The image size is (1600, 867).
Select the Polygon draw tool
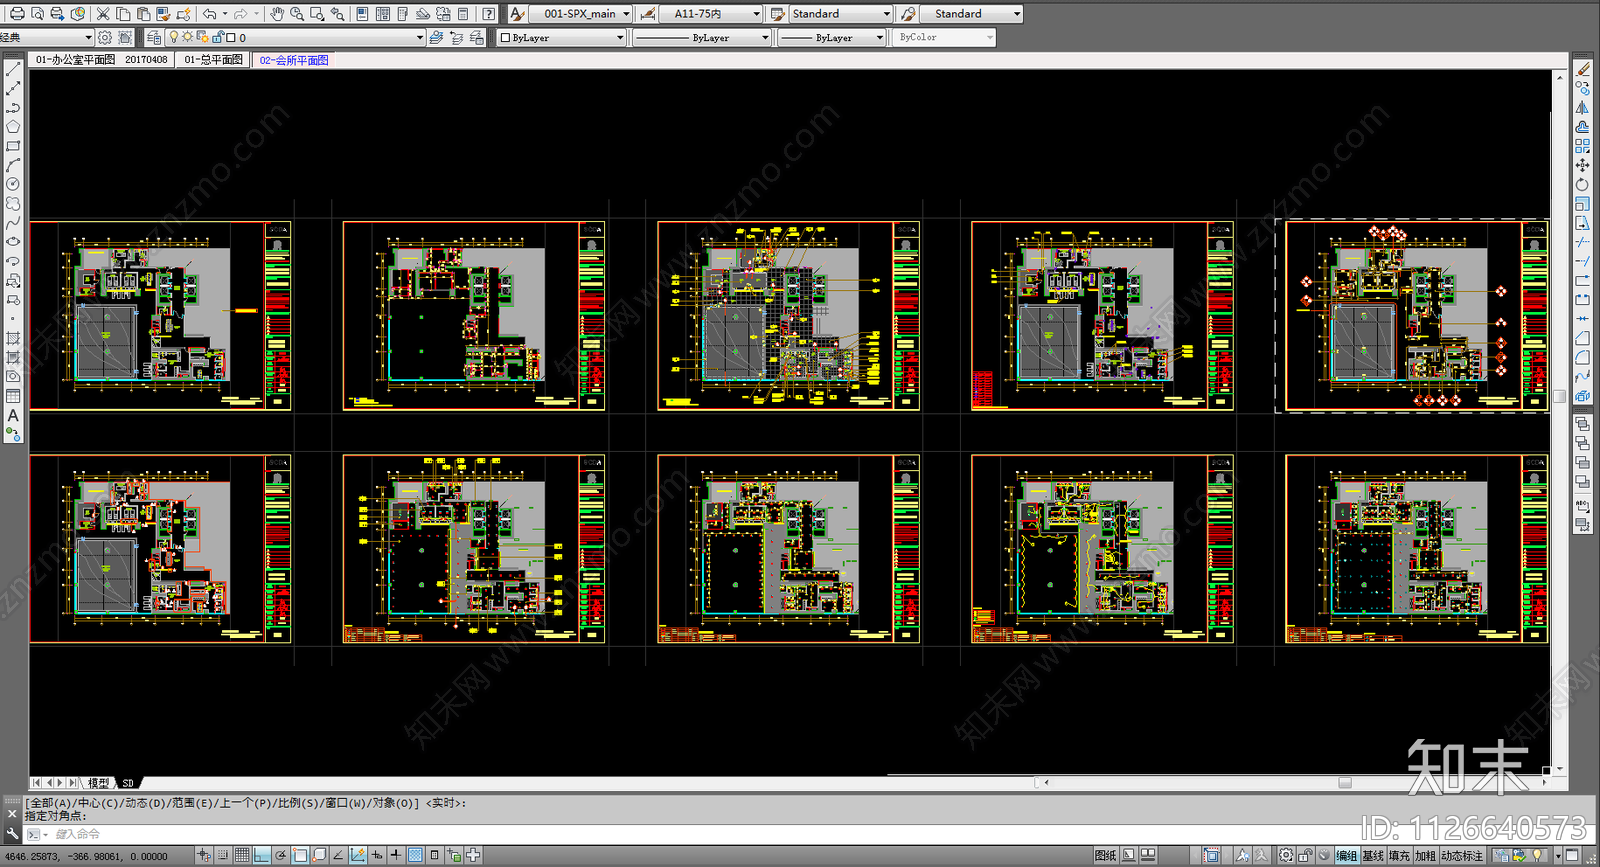pos(13,127)
